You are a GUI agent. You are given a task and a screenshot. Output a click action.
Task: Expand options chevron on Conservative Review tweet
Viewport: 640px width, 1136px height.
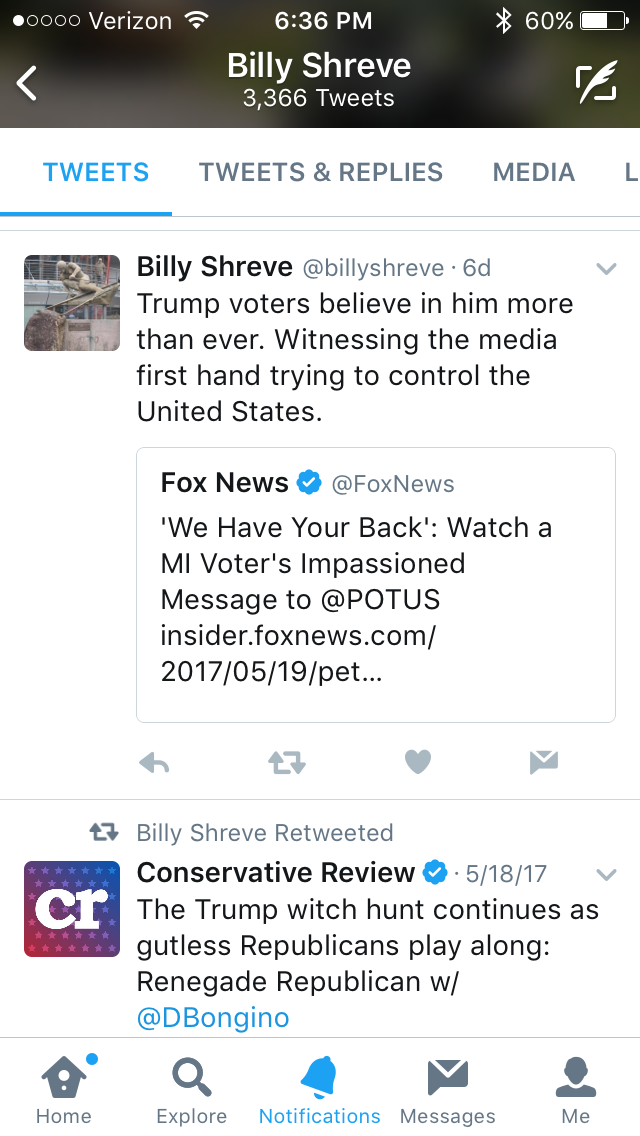605,874
